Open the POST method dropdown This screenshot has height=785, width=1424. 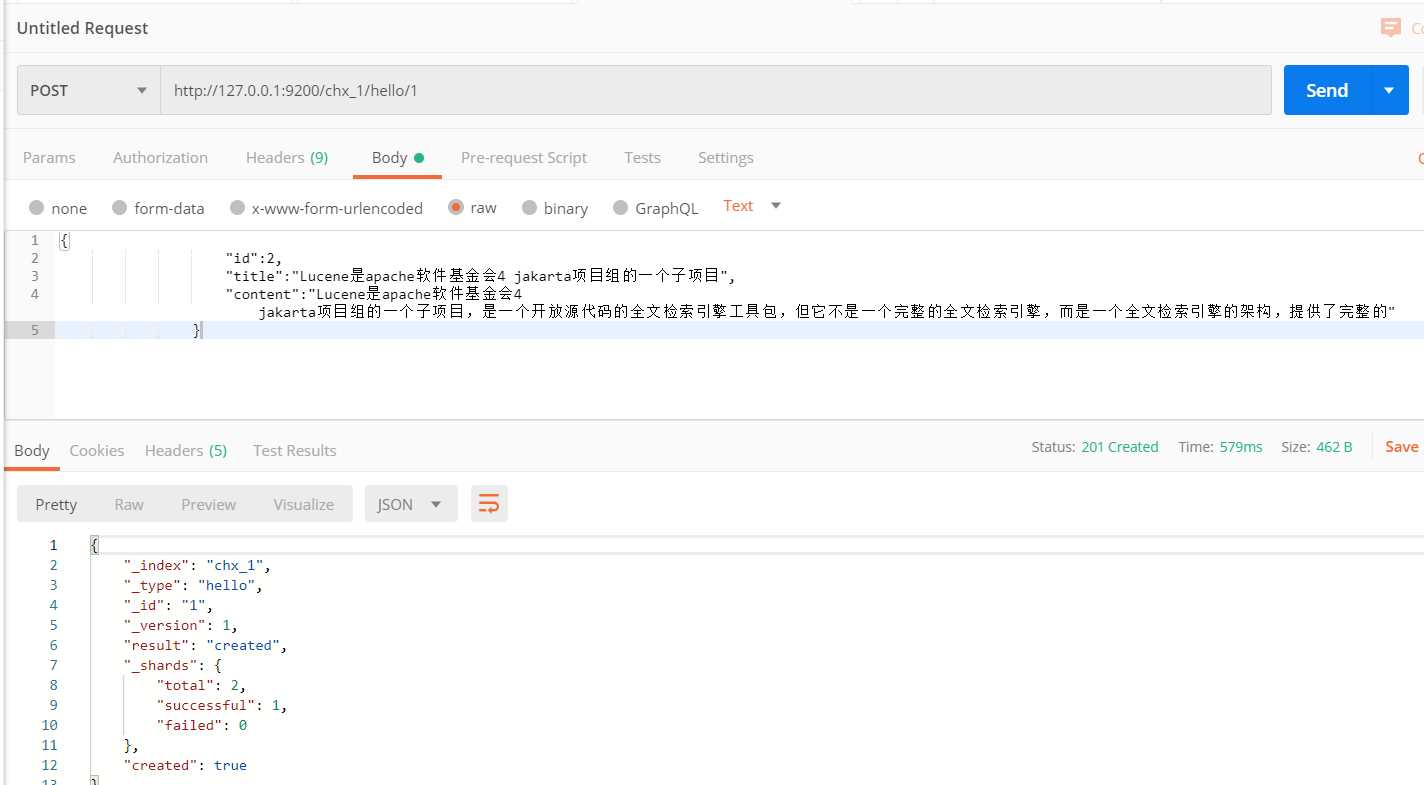tap(88, 90)
